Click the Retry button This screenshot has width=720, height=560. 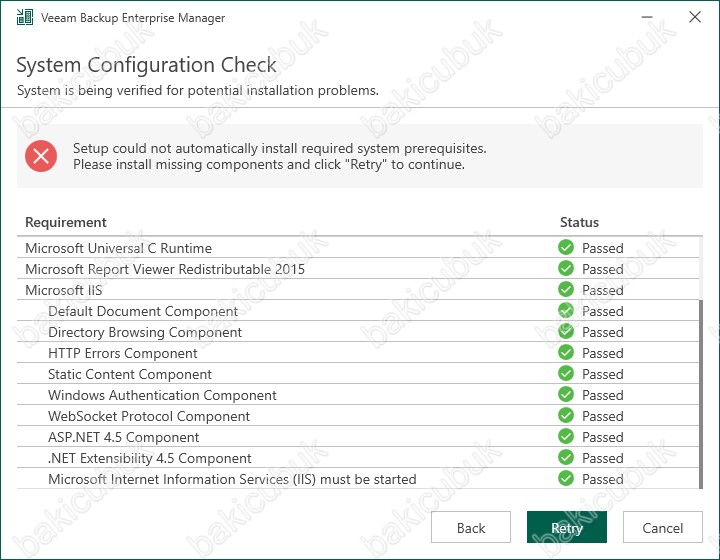coord(567,527)
